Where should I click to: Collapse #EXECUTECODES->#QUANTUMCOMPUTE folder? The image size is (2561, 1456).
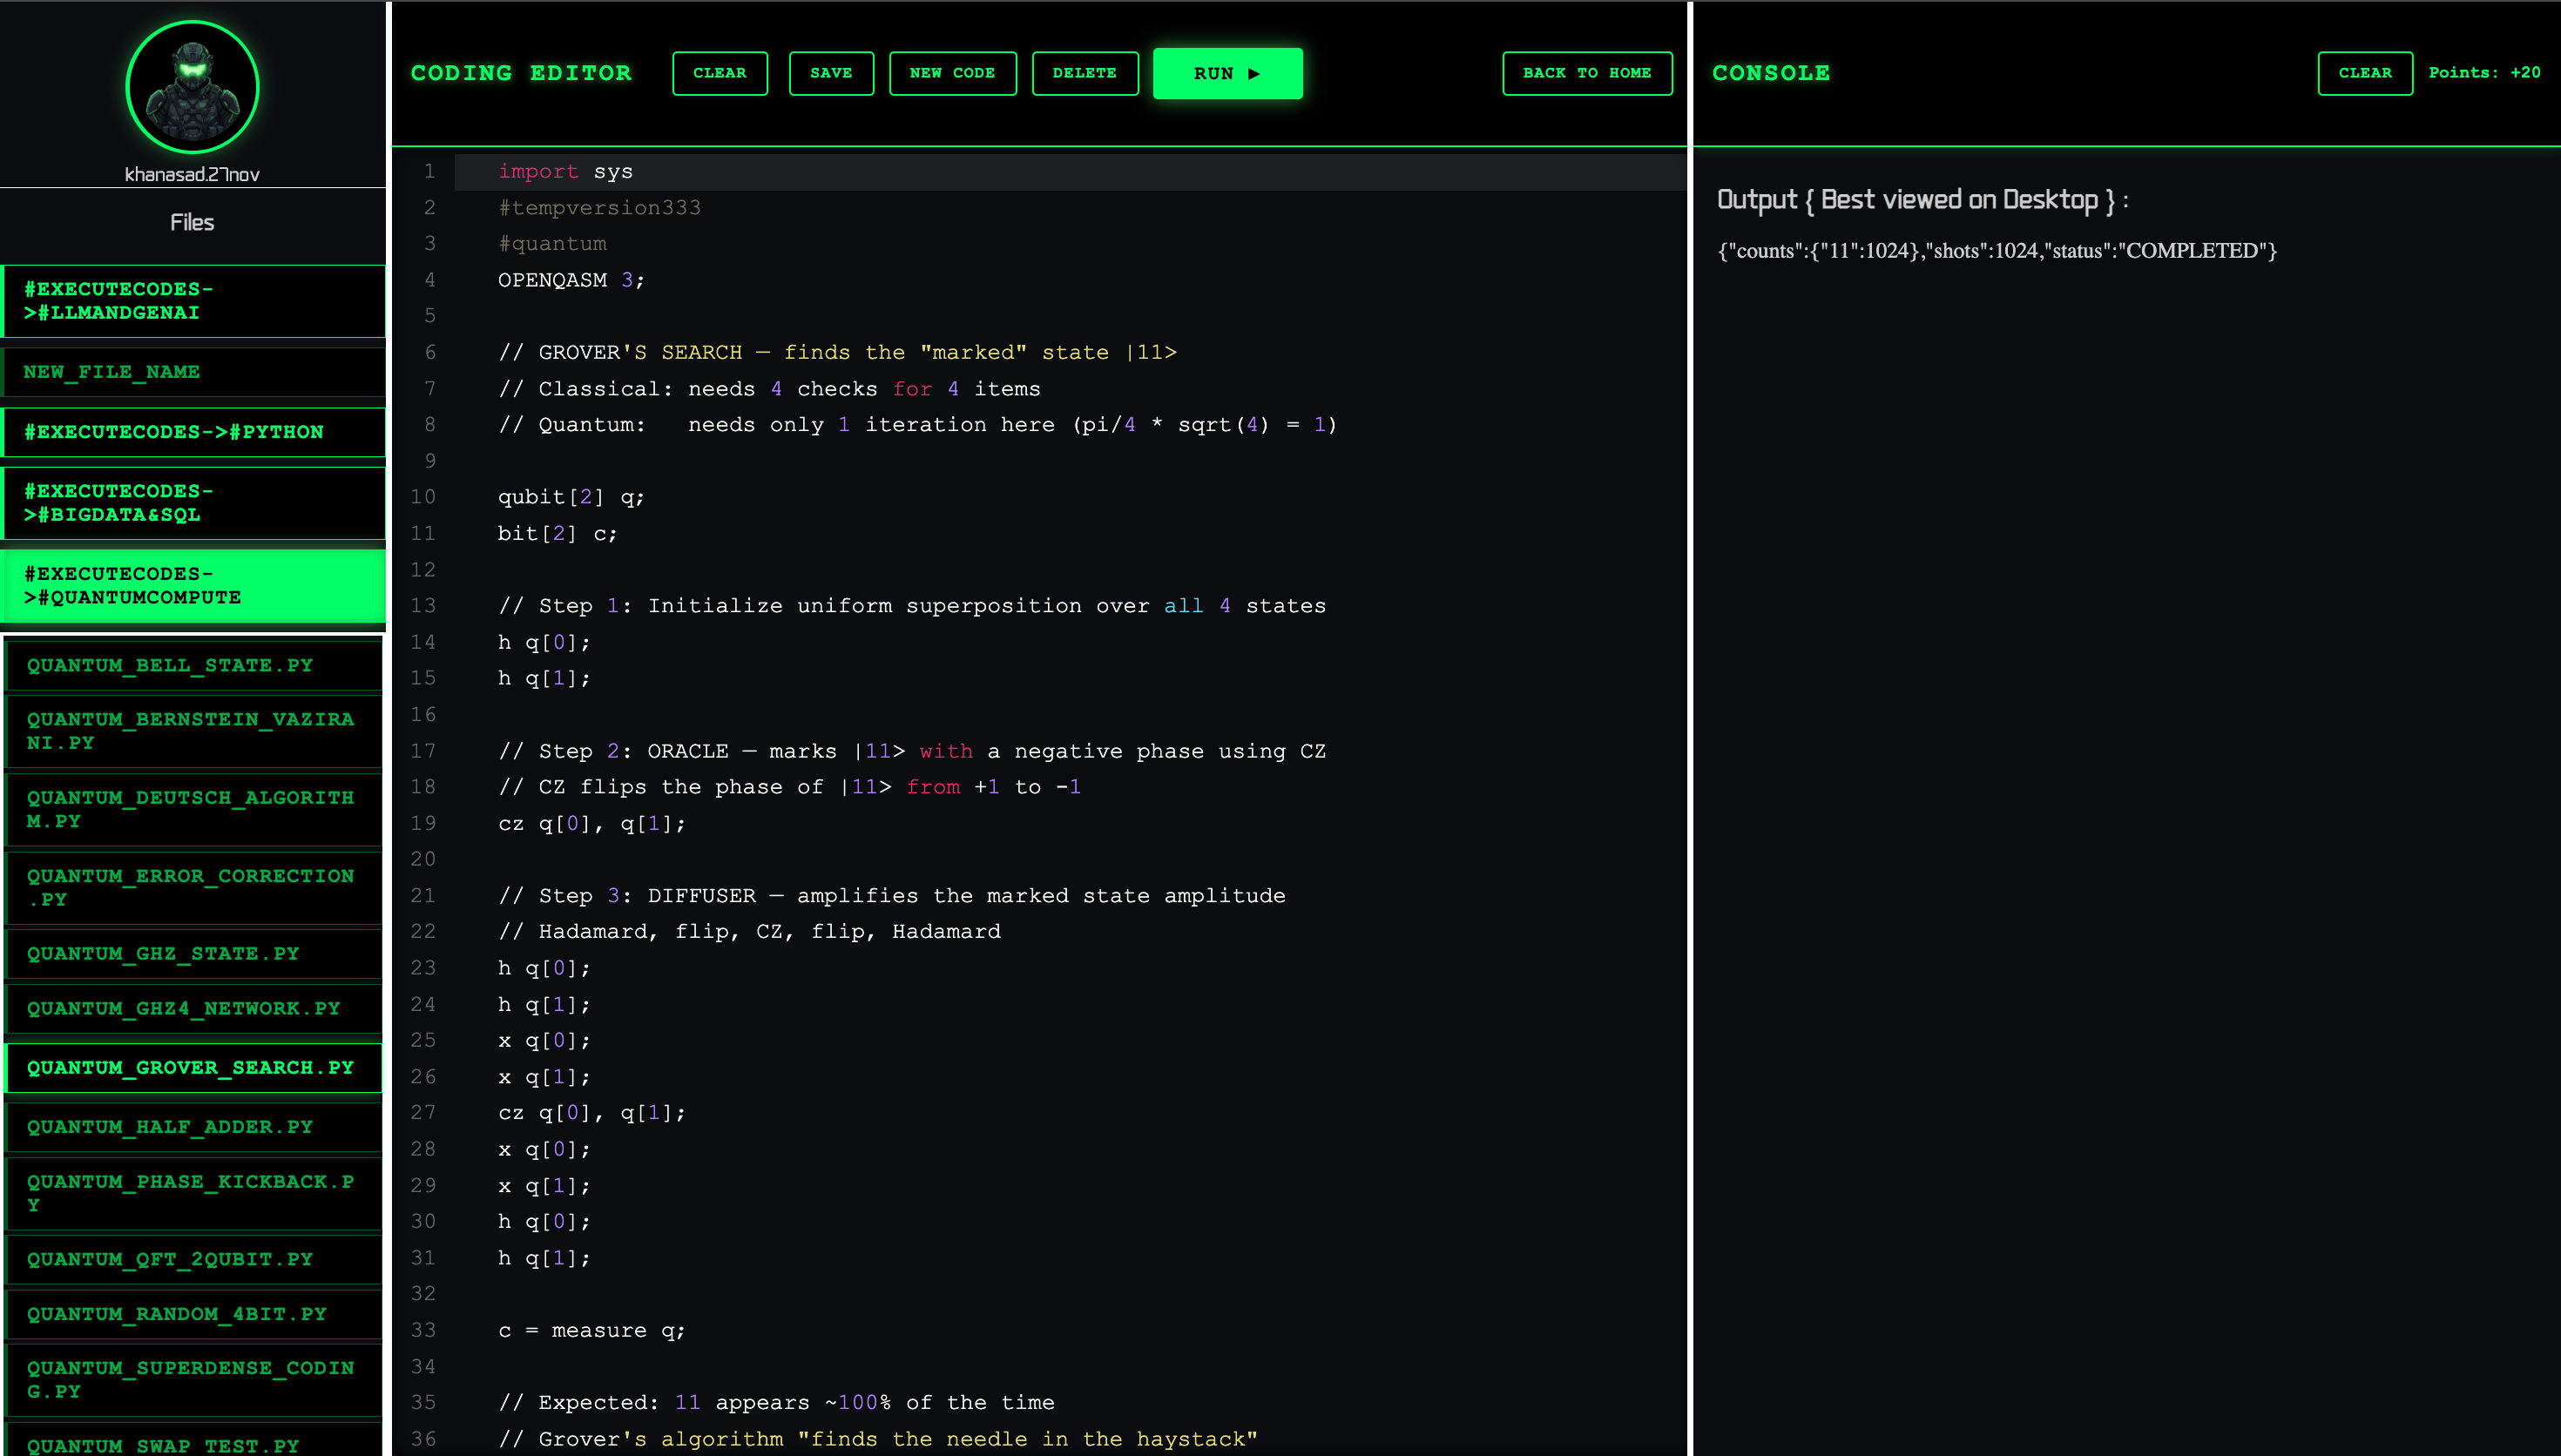coord(193,586)
